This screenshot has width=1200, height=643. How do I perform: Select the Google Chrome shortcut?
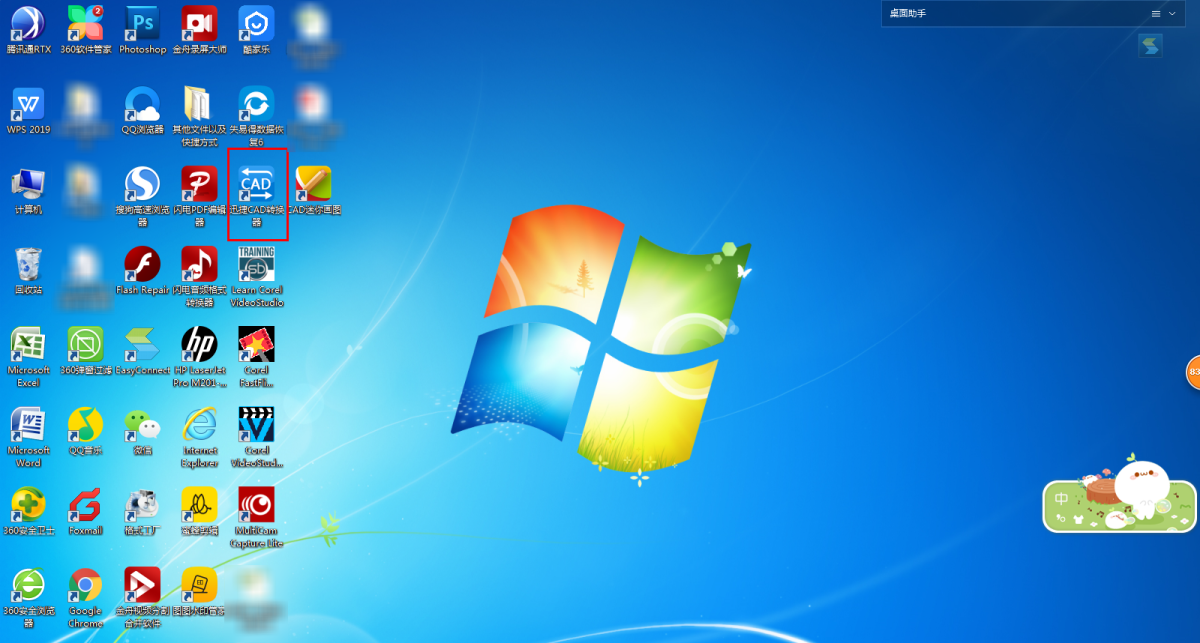pyautogui.click(x=85, y=585)
